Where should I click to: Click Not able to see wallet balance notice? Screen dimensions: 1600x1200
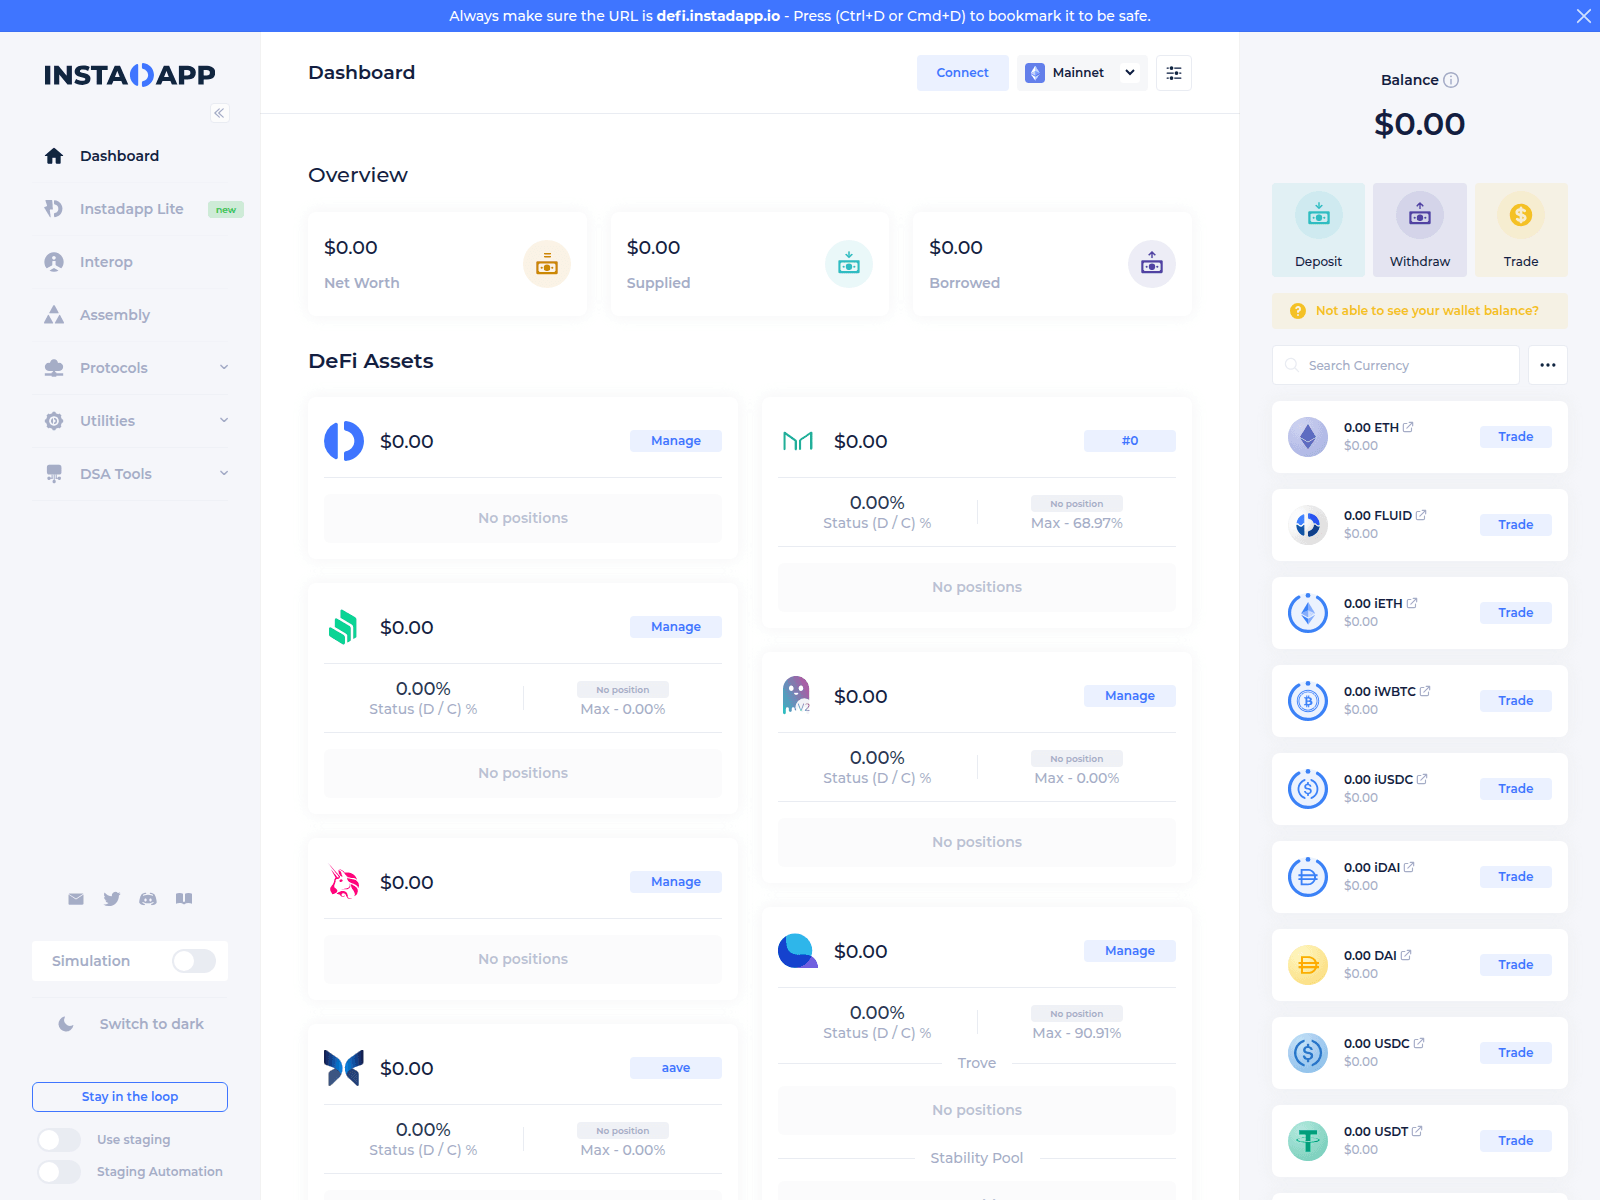[x=1420, y=311]
